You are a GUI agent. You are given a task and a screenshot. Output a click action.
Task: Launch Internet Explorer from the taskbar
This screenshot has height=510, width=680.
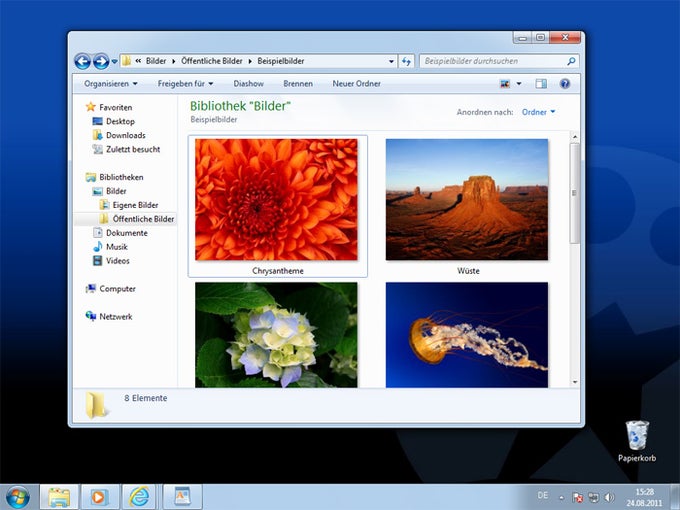140,497
